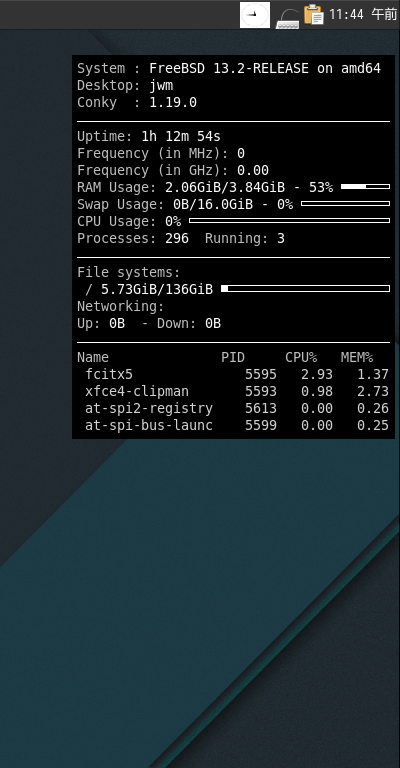
Task: Click the Uptime 1h 12m 54s line
Action: point(149,136)
